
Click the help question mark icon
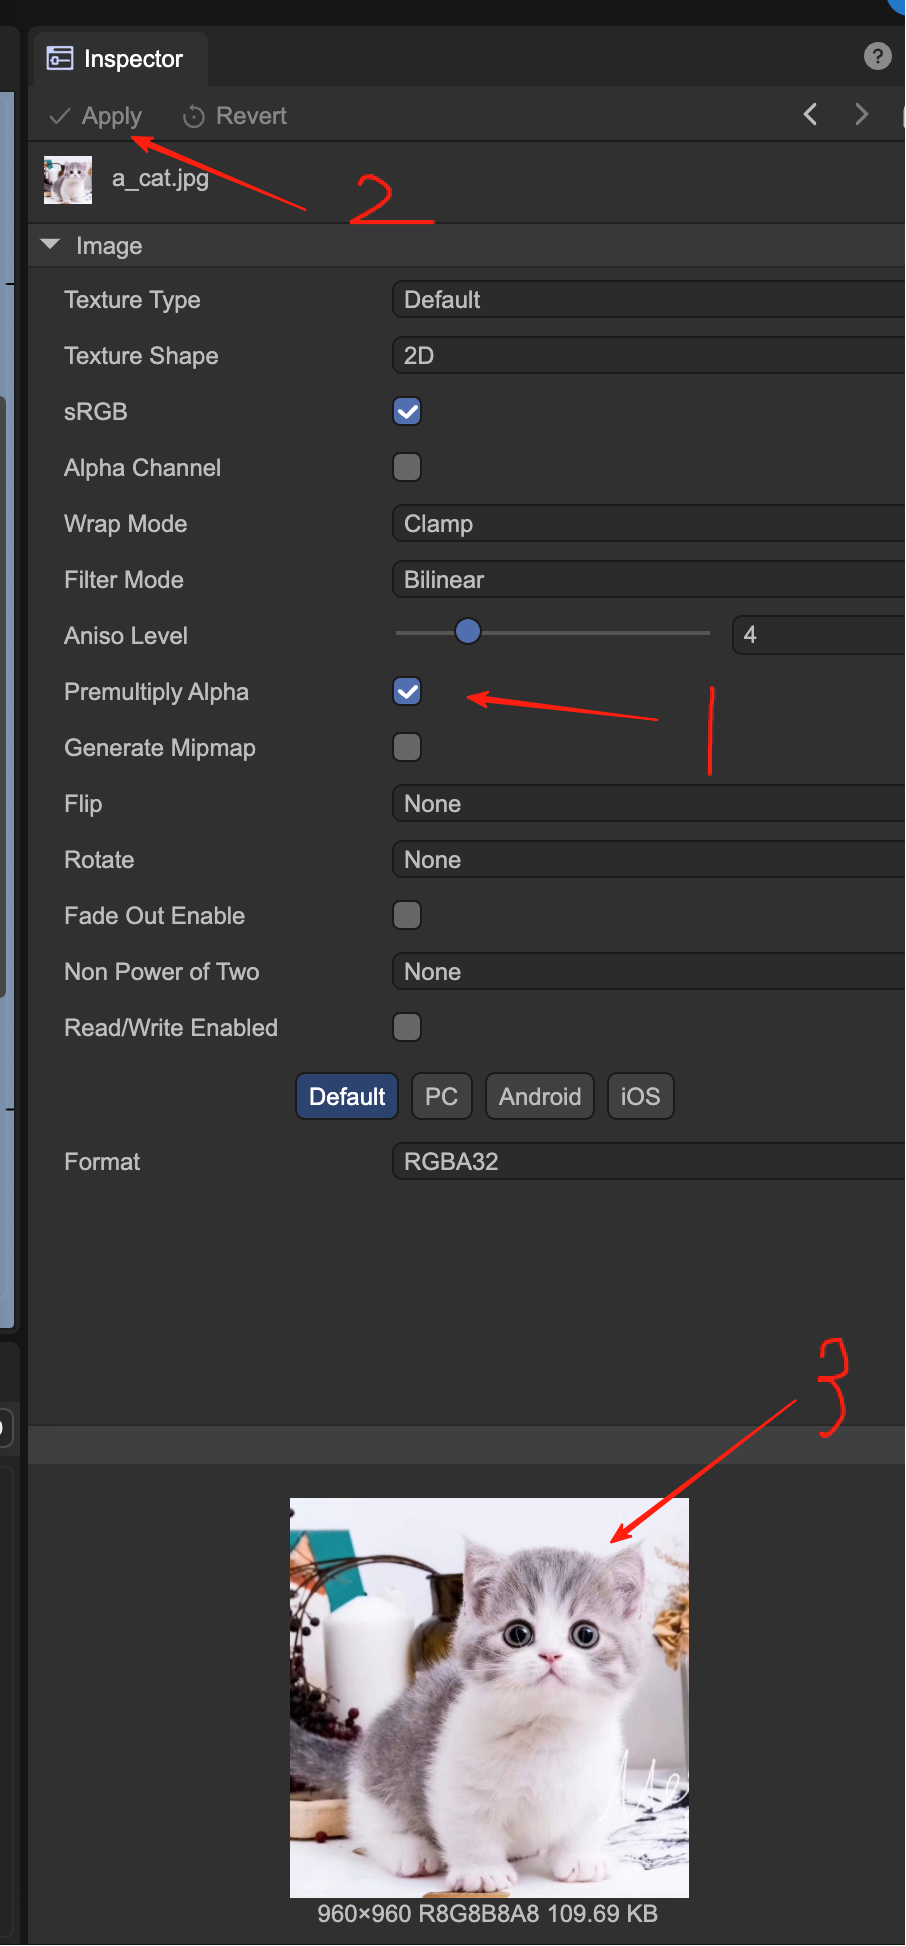[x=877, y=57]
